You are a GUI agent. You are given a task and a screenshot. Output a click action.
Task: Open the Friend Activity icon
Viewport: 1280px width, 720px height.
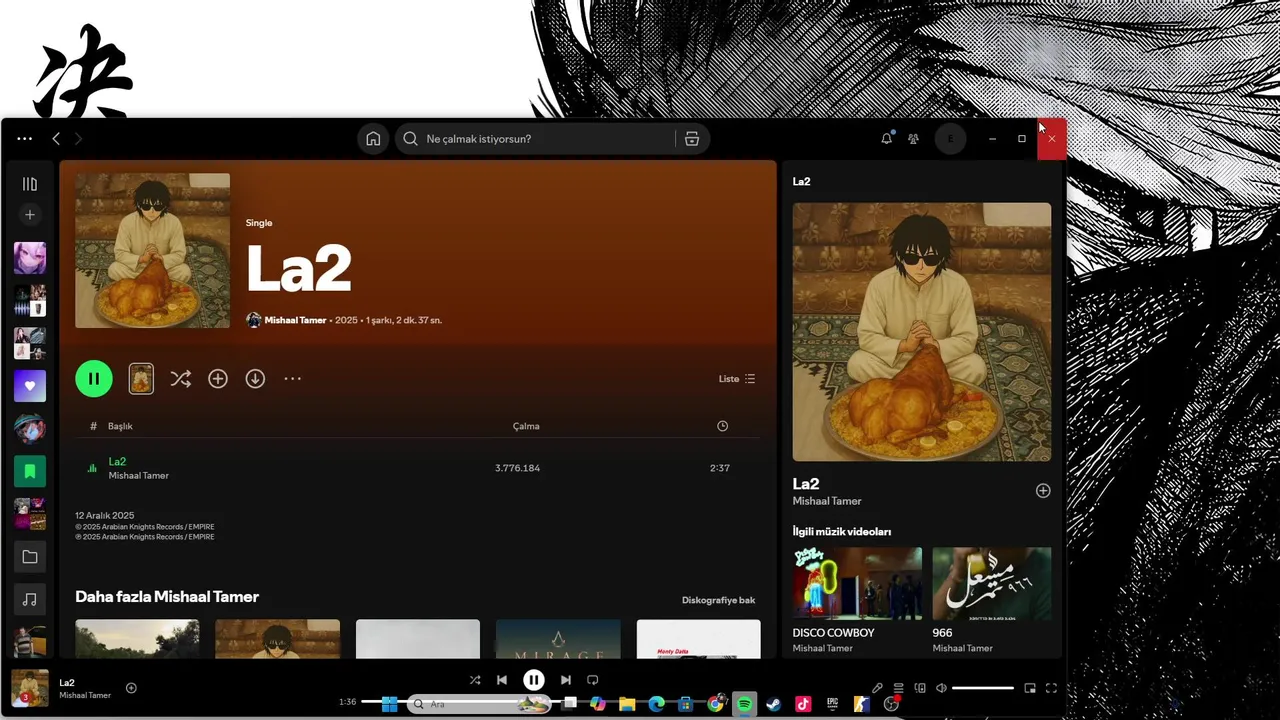tap(913, 139)
